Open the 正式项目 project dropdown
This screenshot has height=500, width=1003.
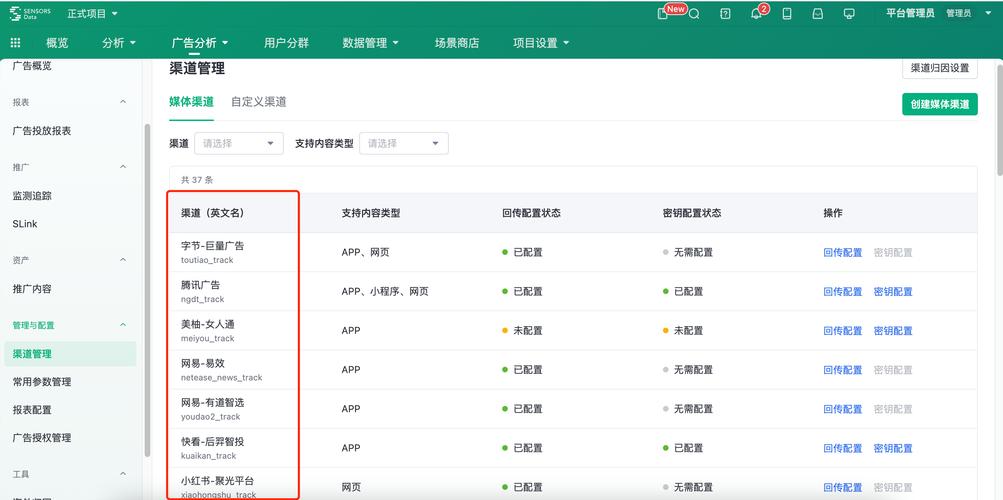(93, 13)
